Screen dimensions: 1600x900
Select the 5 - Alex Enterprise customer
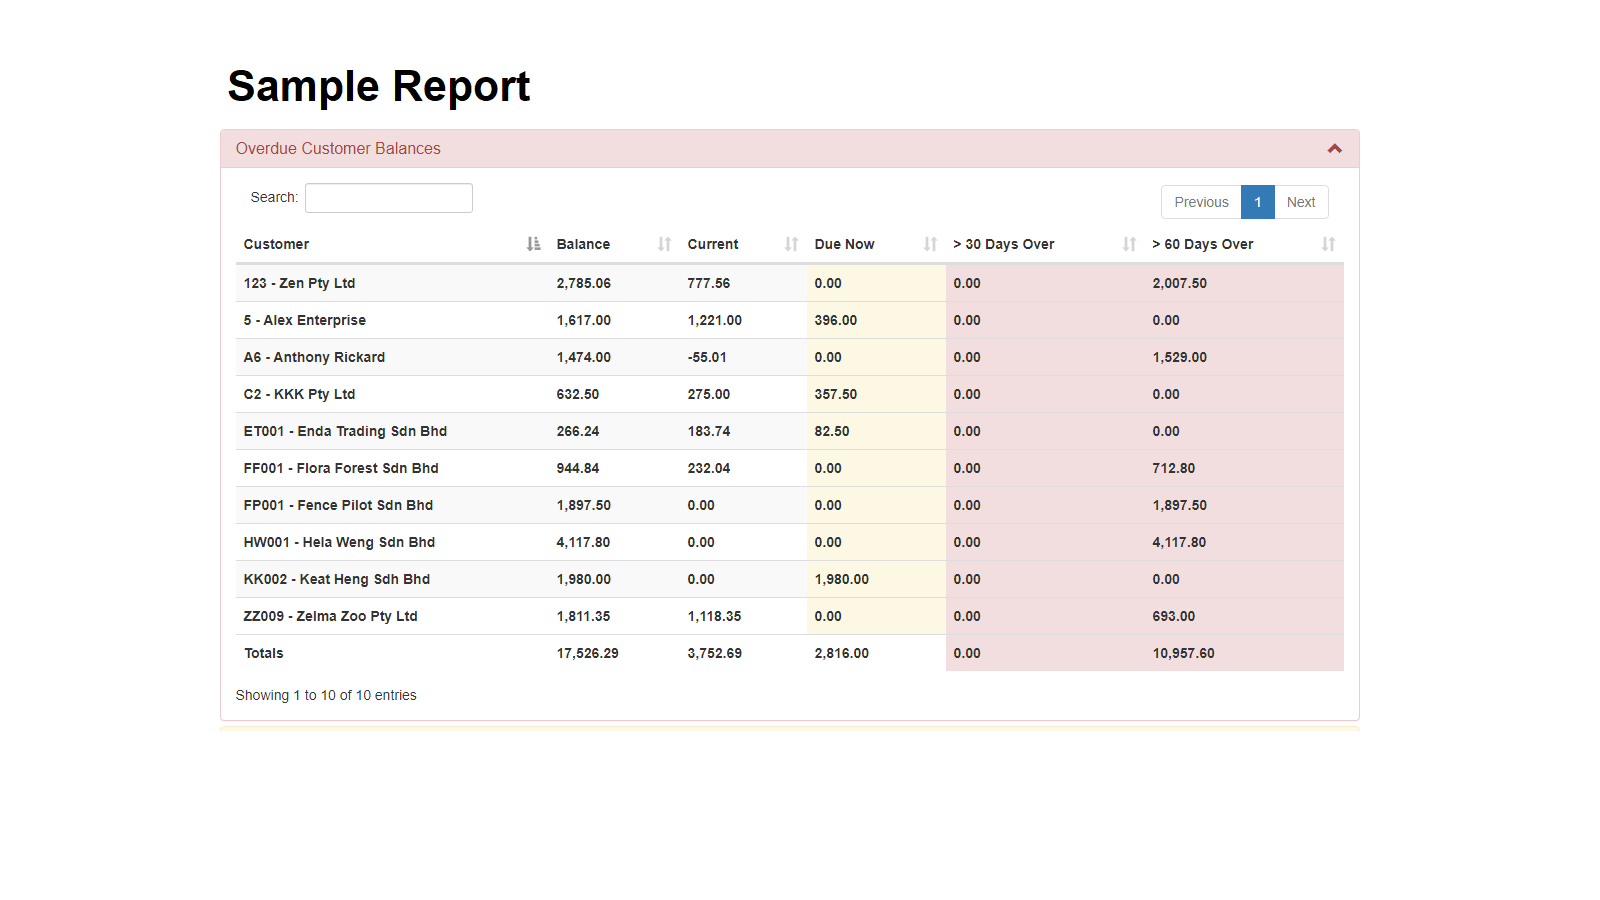point(305,320)
